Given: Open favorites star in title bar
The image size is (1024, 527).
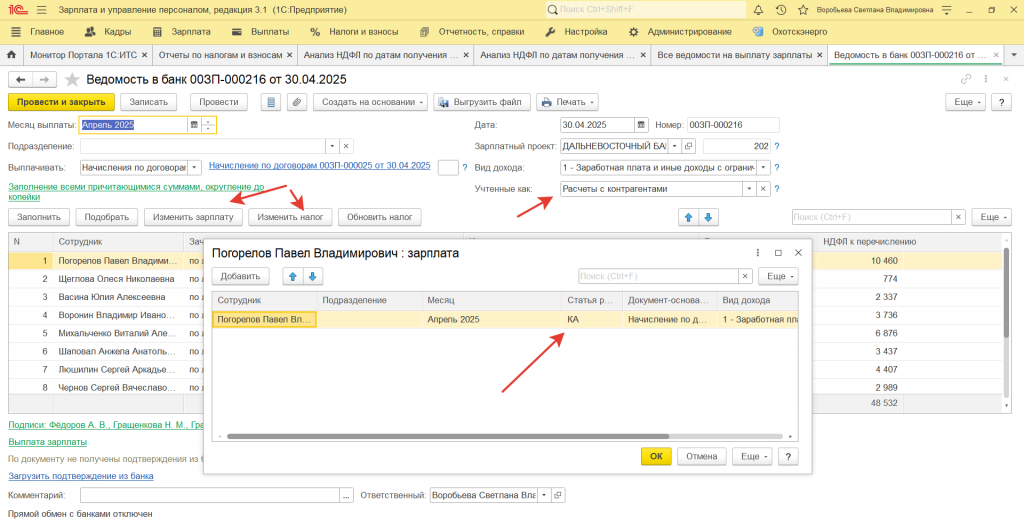Looking at the screenshot, I should tap(803, 10).
